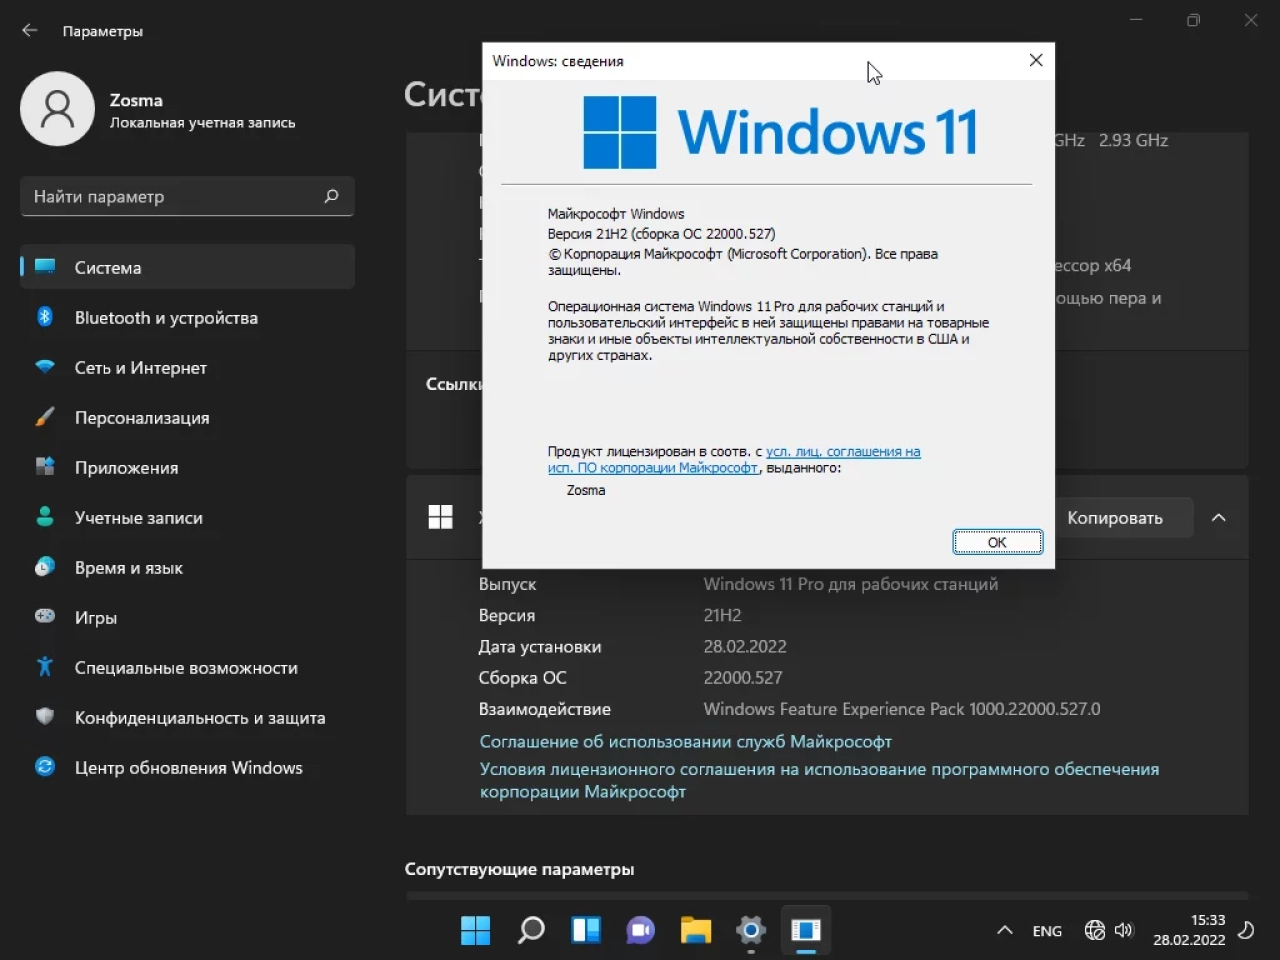Click OK in Windows: сведения dialog
This screenshot has width=1280, height=960.
[x=998, y=542]
